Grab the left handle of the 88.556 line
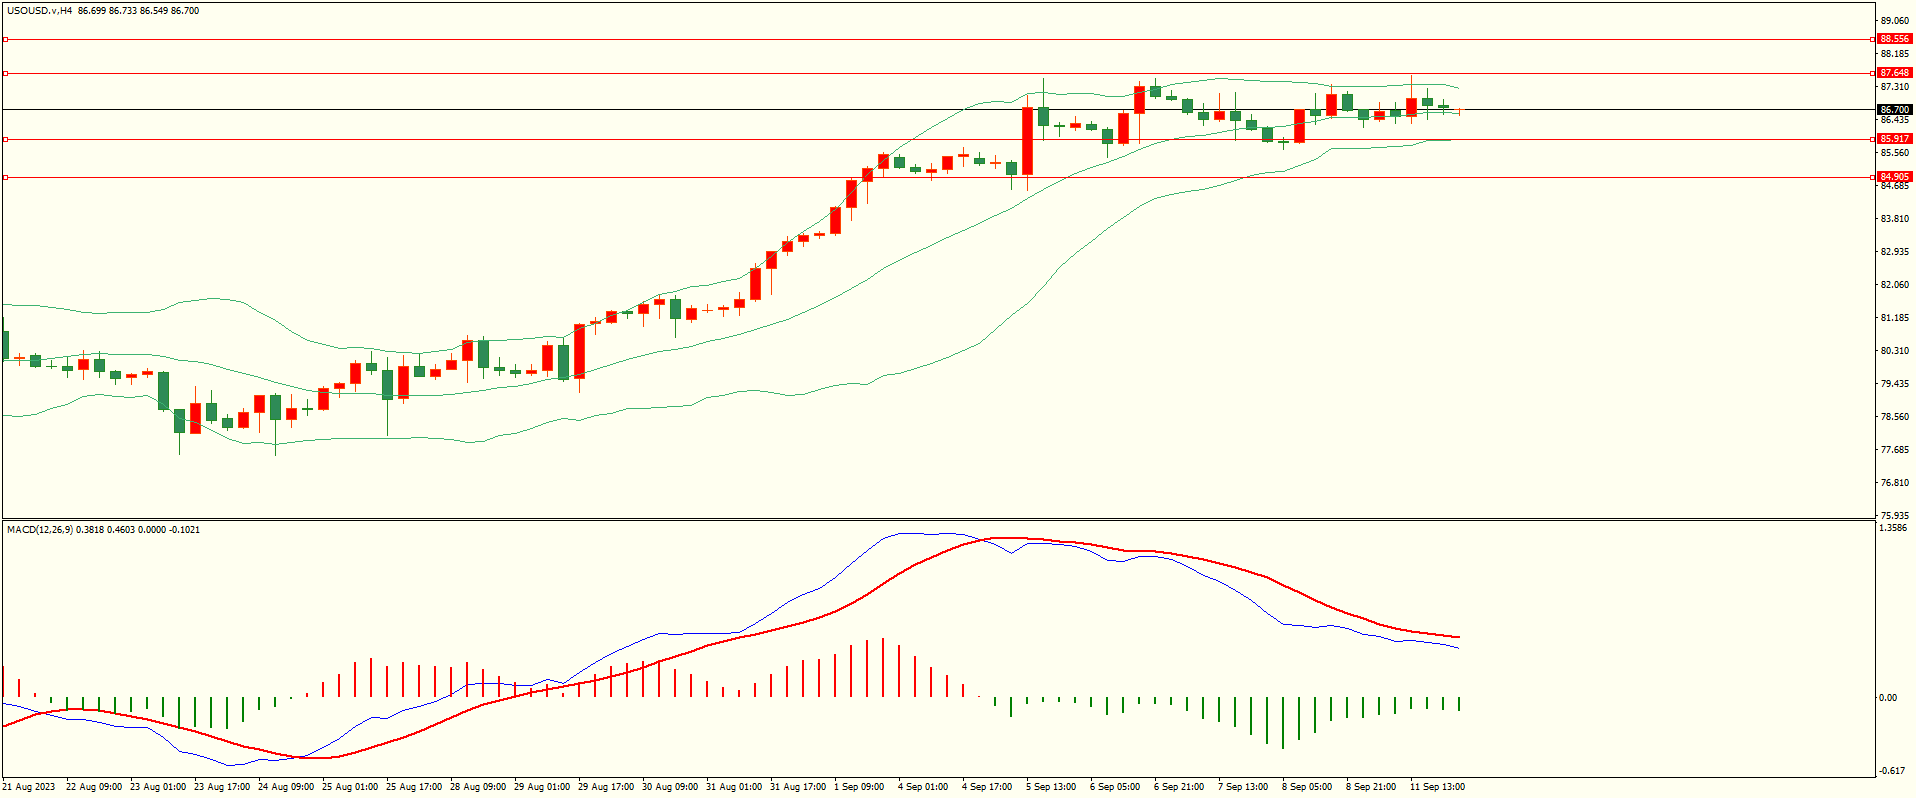Image resolution: width=1916 pixels, height=798 pixels. coord(5,39)
